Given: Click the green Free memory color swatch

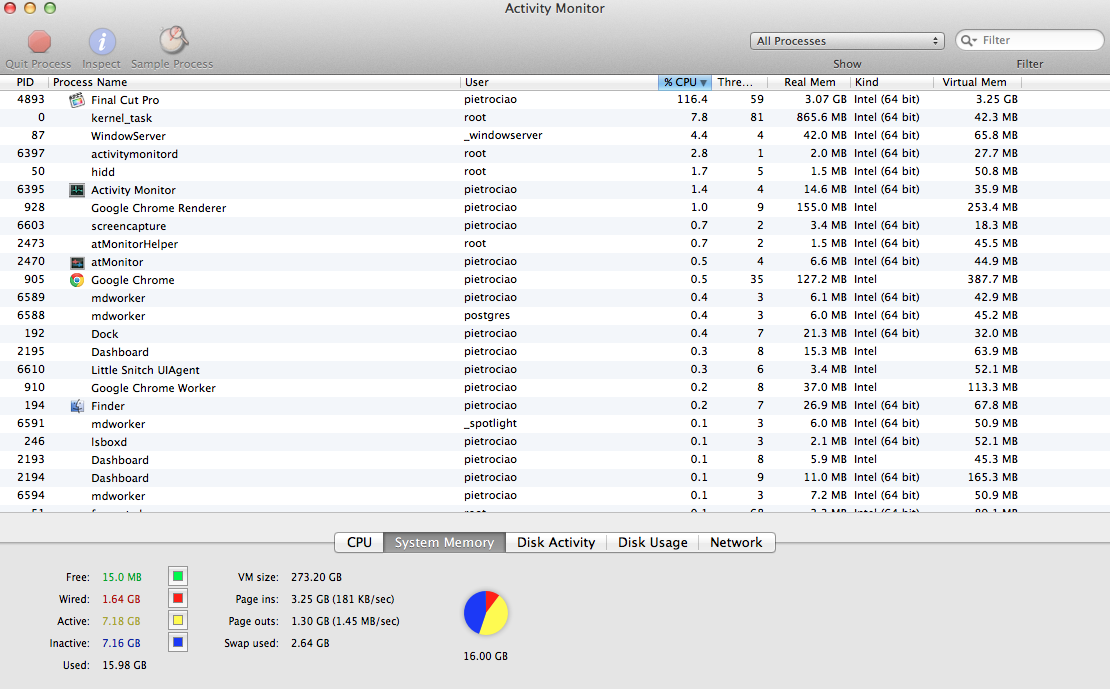Looking at the screenshot, I should click(178, 576).
